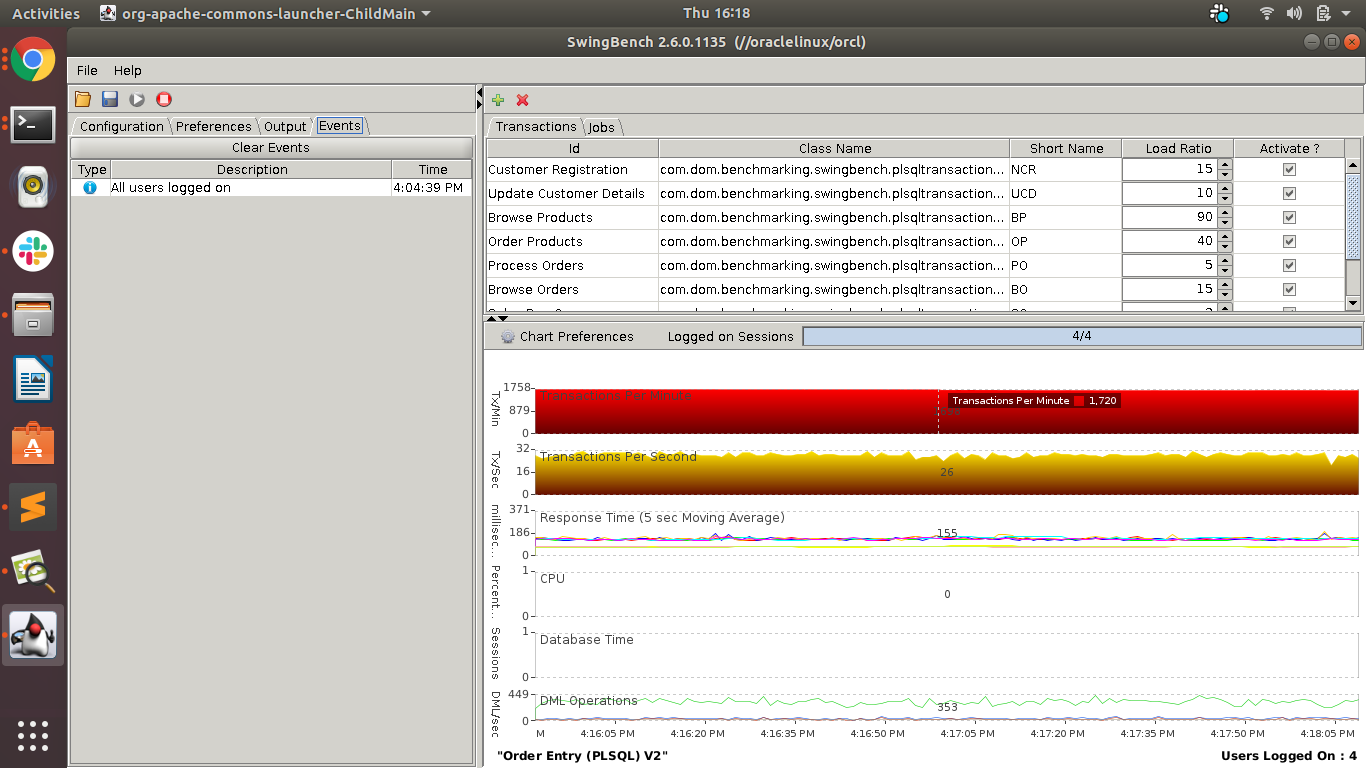The image size is (1366, 768).
Task: Click Load Ratio field showing 40
Action: [x=1170, y=242]
